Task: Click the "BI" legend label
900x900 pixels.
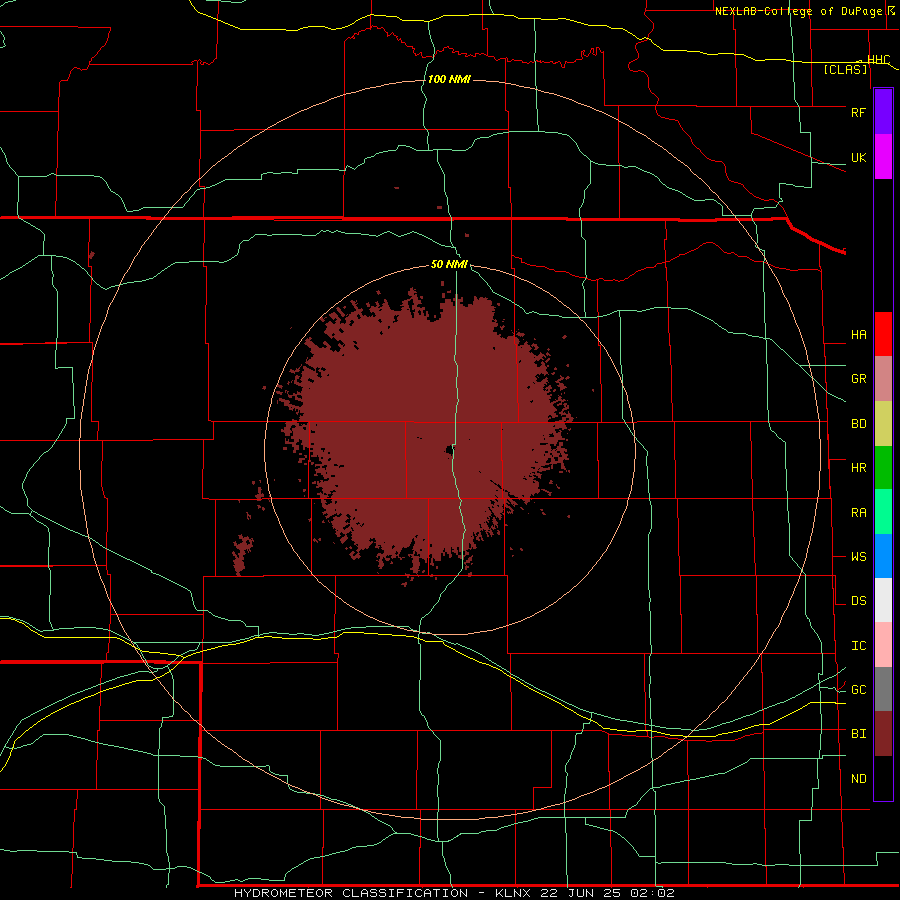Action: pyautogui.click(x=858, y=734)
